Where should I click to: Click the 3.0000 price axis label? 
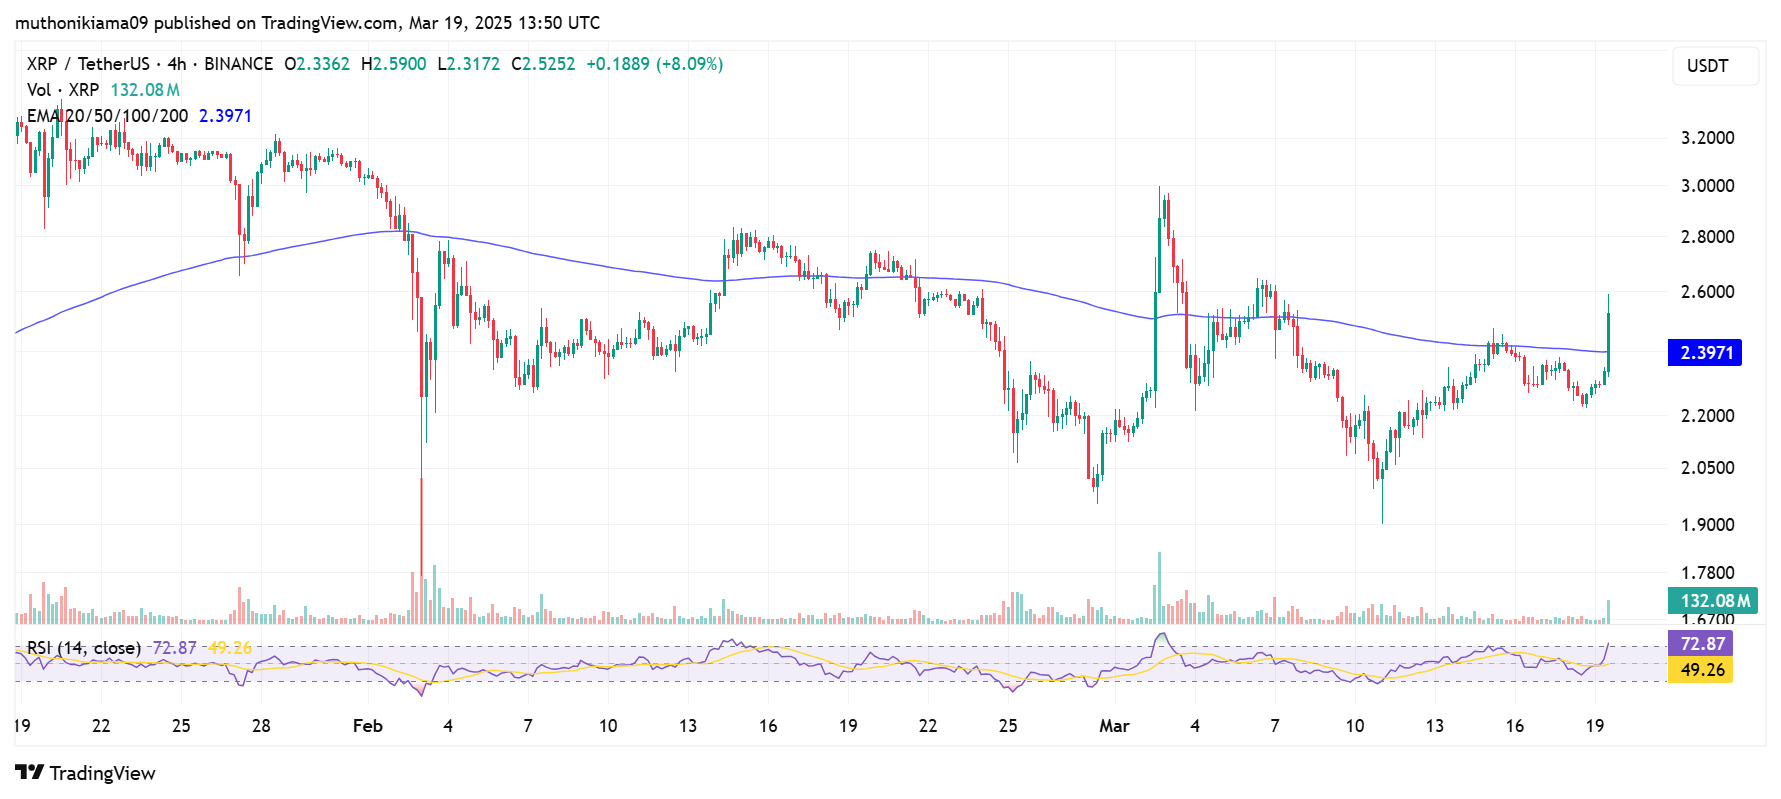pyautogui.click(x=1707, y=186)
